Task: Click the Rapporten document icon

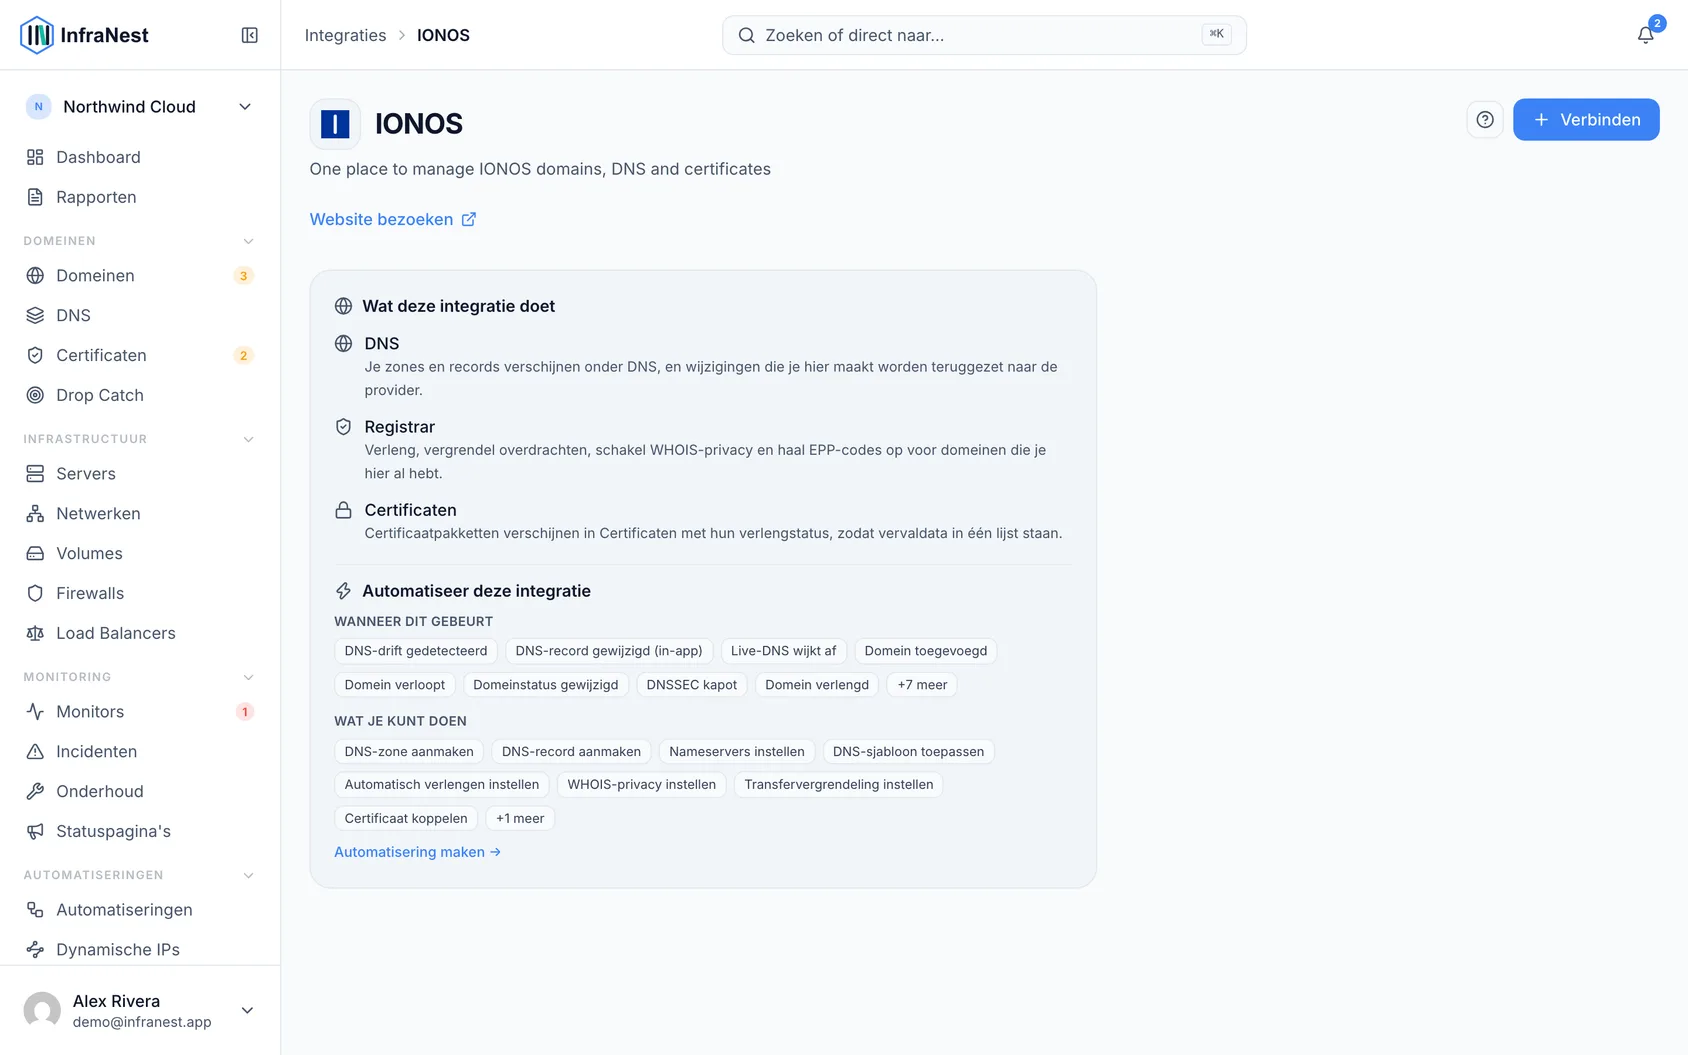Action: tap(35, 197)
